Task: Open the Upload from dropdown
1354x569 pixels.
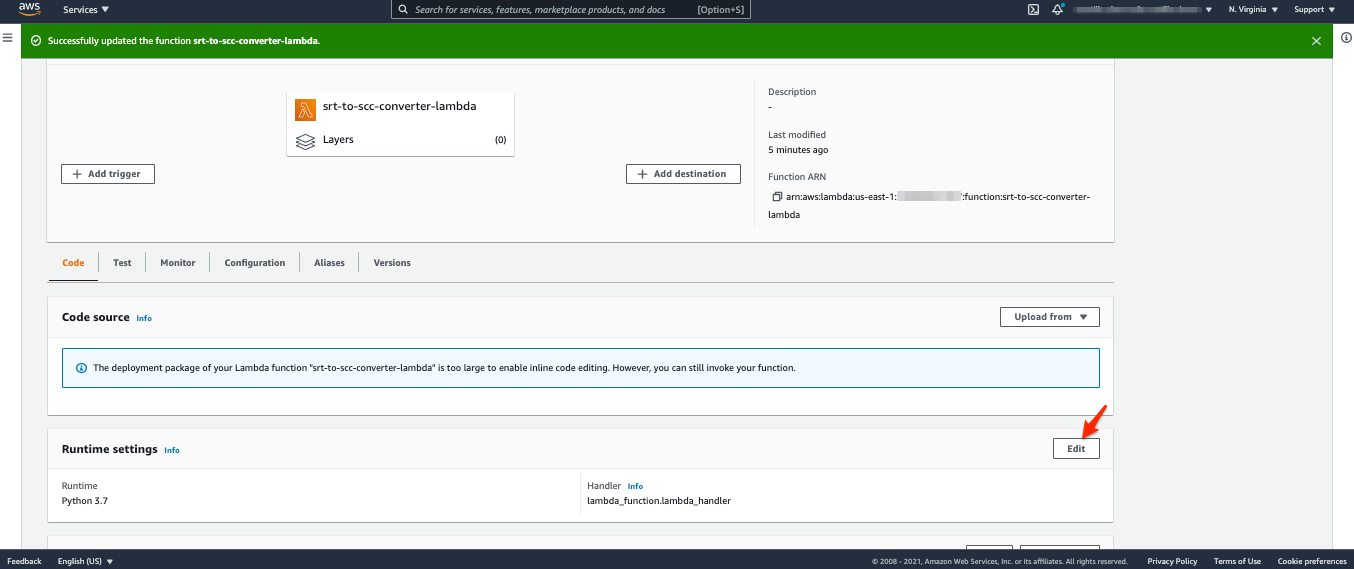Action: 1050,317
